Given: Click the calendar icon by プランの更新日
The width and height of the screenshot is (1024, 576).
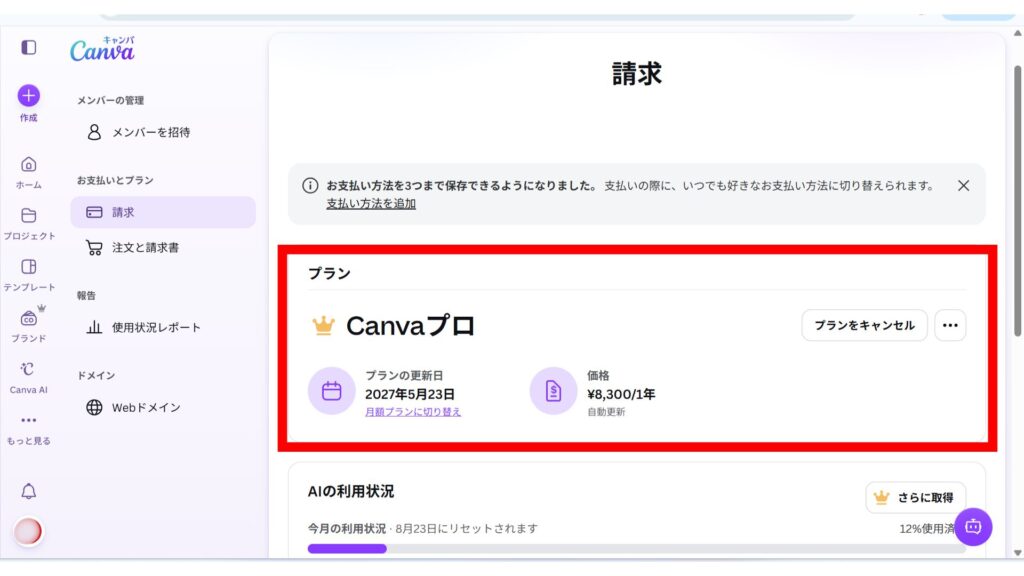Looking at the screenshot, I should [332, 391].
